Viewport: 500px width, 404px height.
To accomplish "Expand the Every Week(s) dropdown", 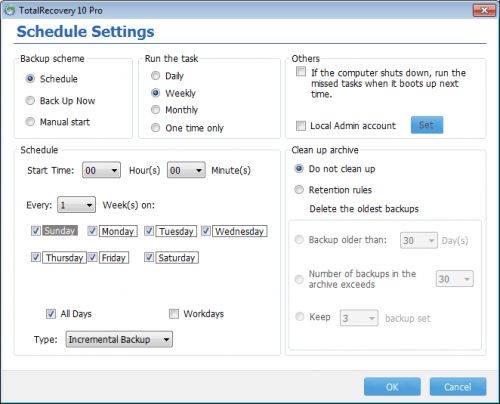I will click(x=76, y=205).
